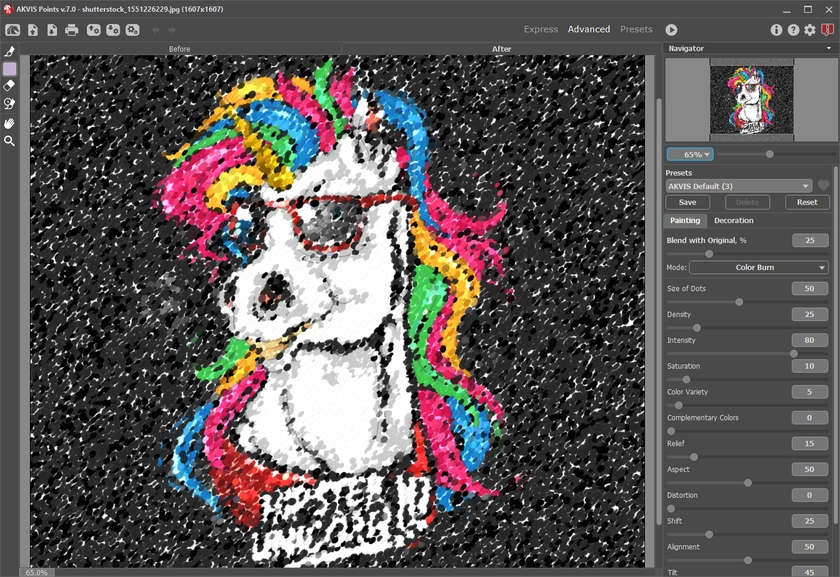Open the Decoration tab
The image size is (840, 577).
[734, 220]
